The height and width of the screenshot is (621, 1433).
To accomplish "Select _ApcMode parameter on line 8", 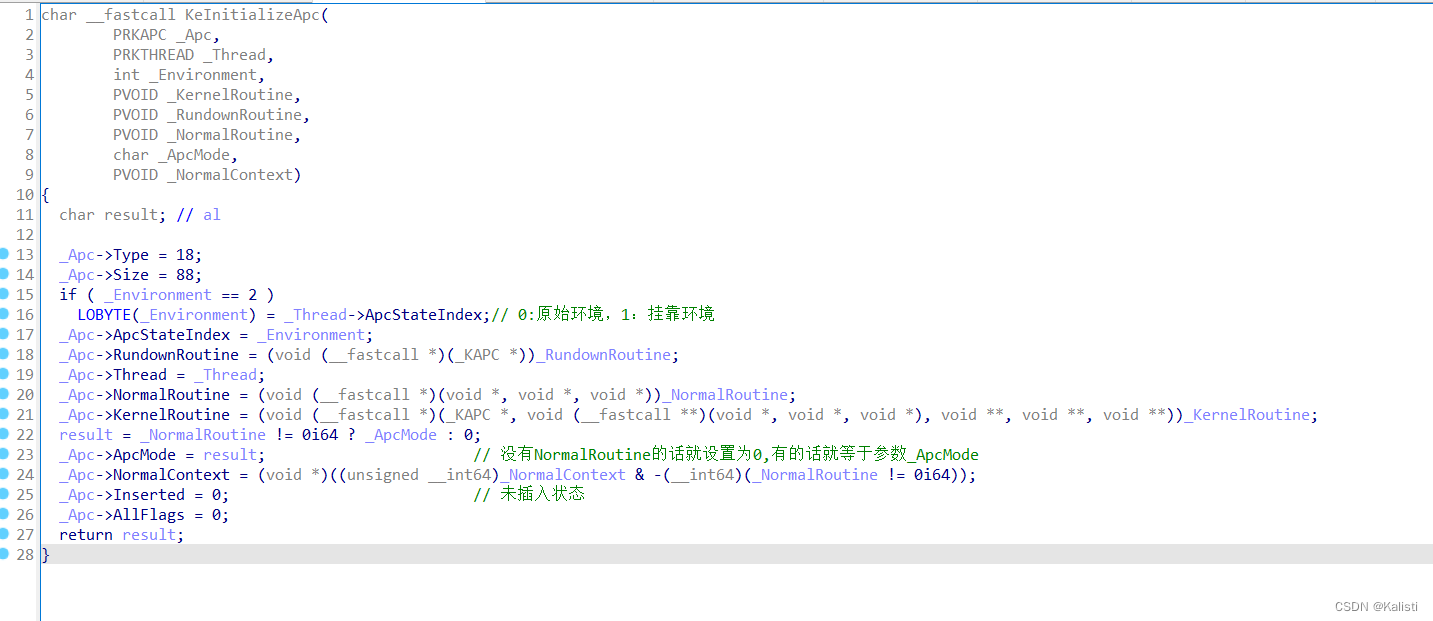I will tap(194, 155).
